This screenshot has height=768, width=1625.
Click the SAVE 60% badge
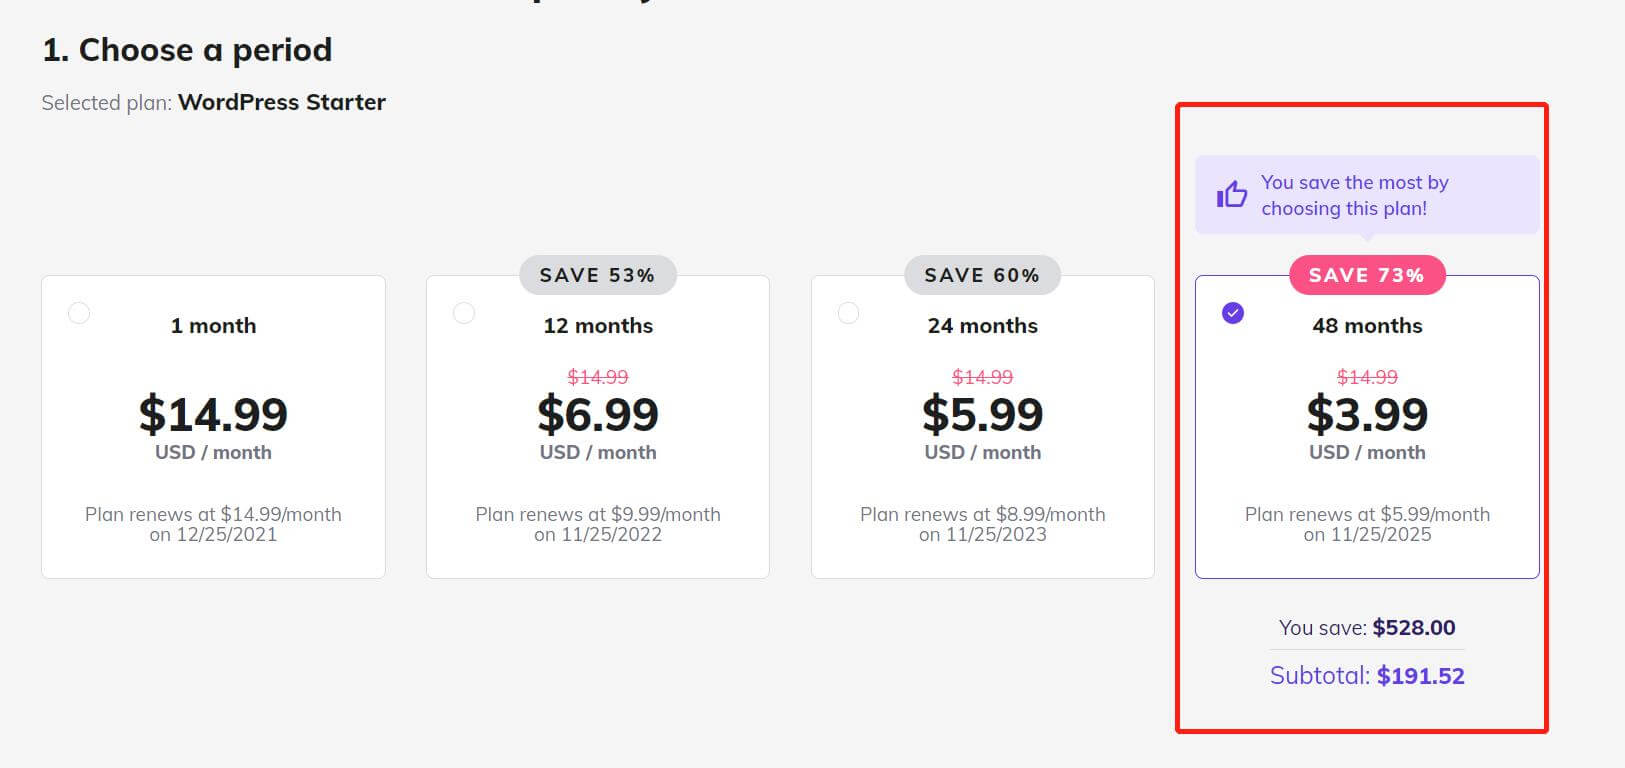pos(982,275)
